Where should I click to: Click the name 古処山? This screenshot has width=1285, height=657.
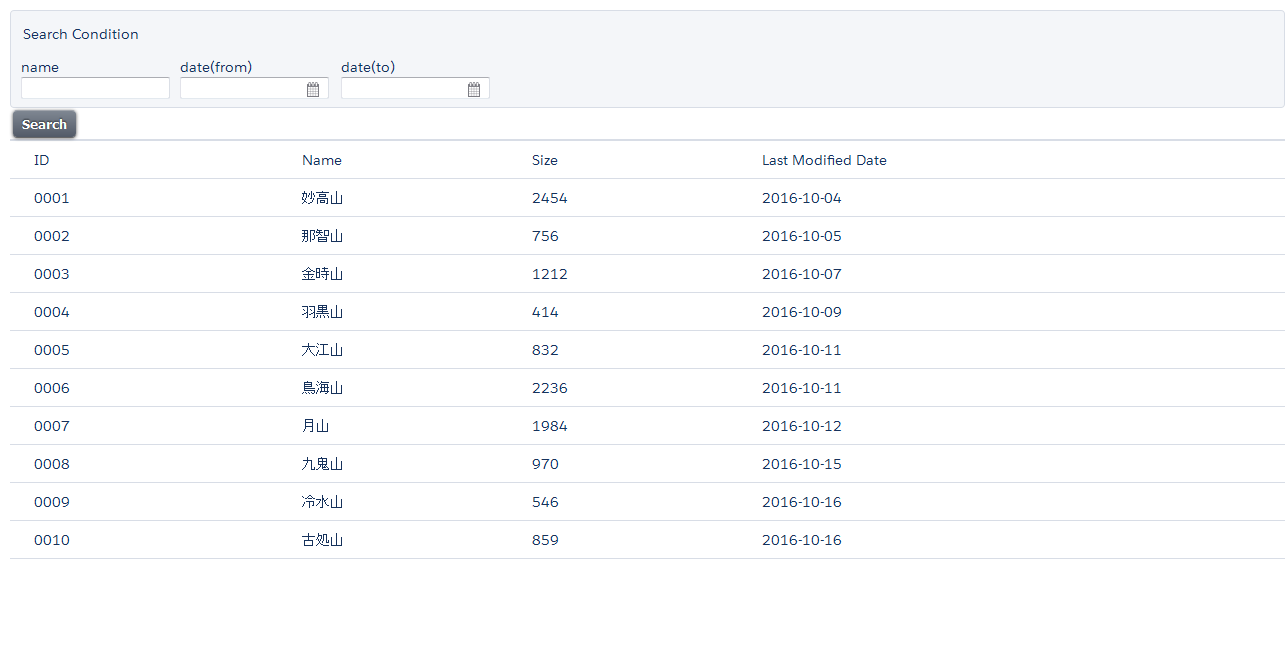pyautogui.click(x=322, y=540)
